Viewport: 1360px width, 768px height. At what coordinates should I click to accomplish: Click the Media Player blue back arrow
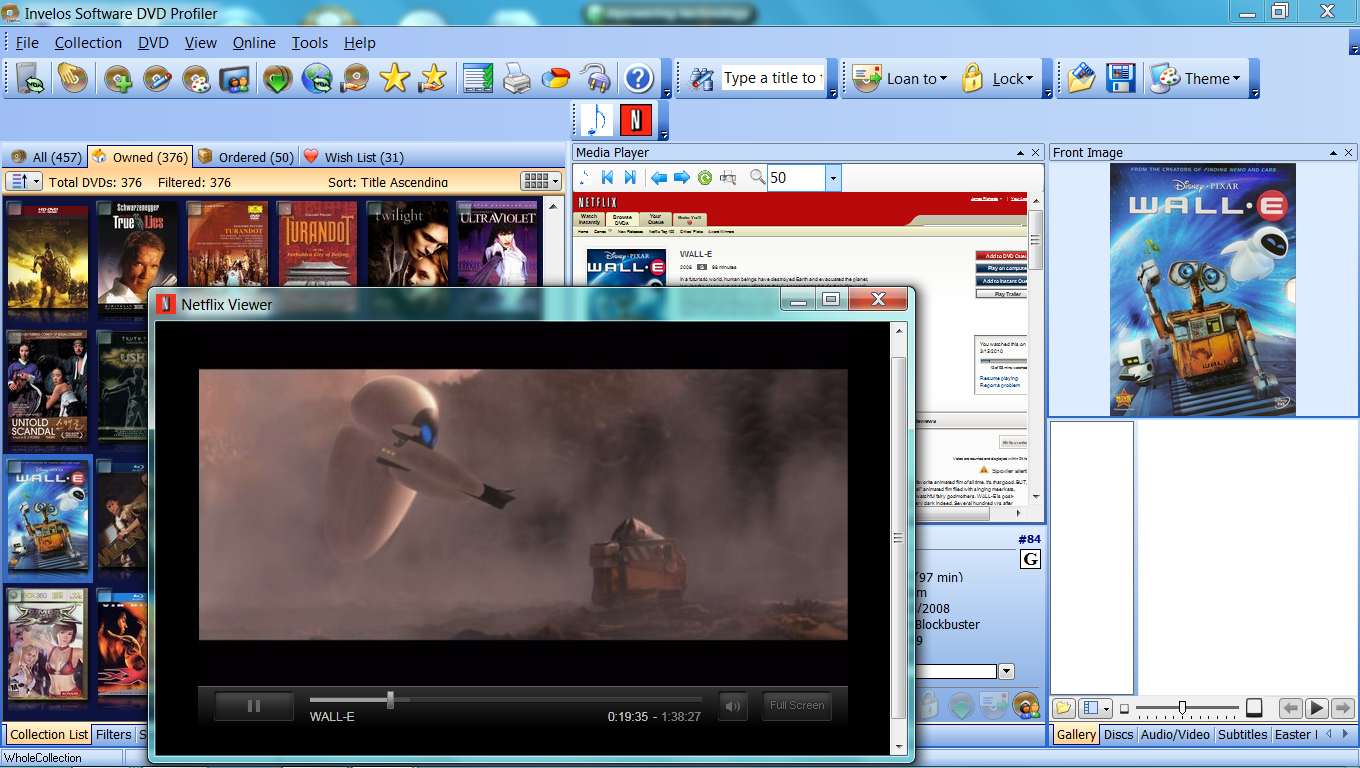point(659,177)
